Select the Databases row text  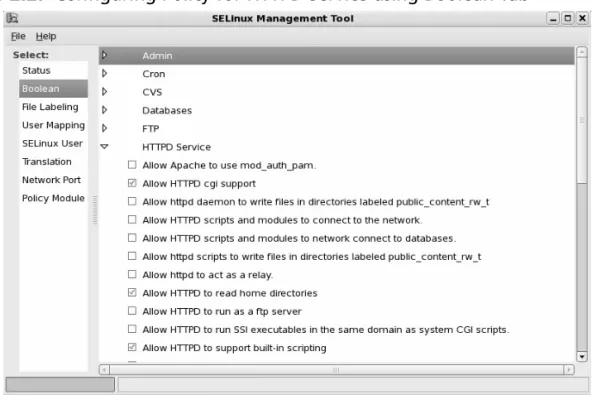pyautogui.click(x=167, y=111)
